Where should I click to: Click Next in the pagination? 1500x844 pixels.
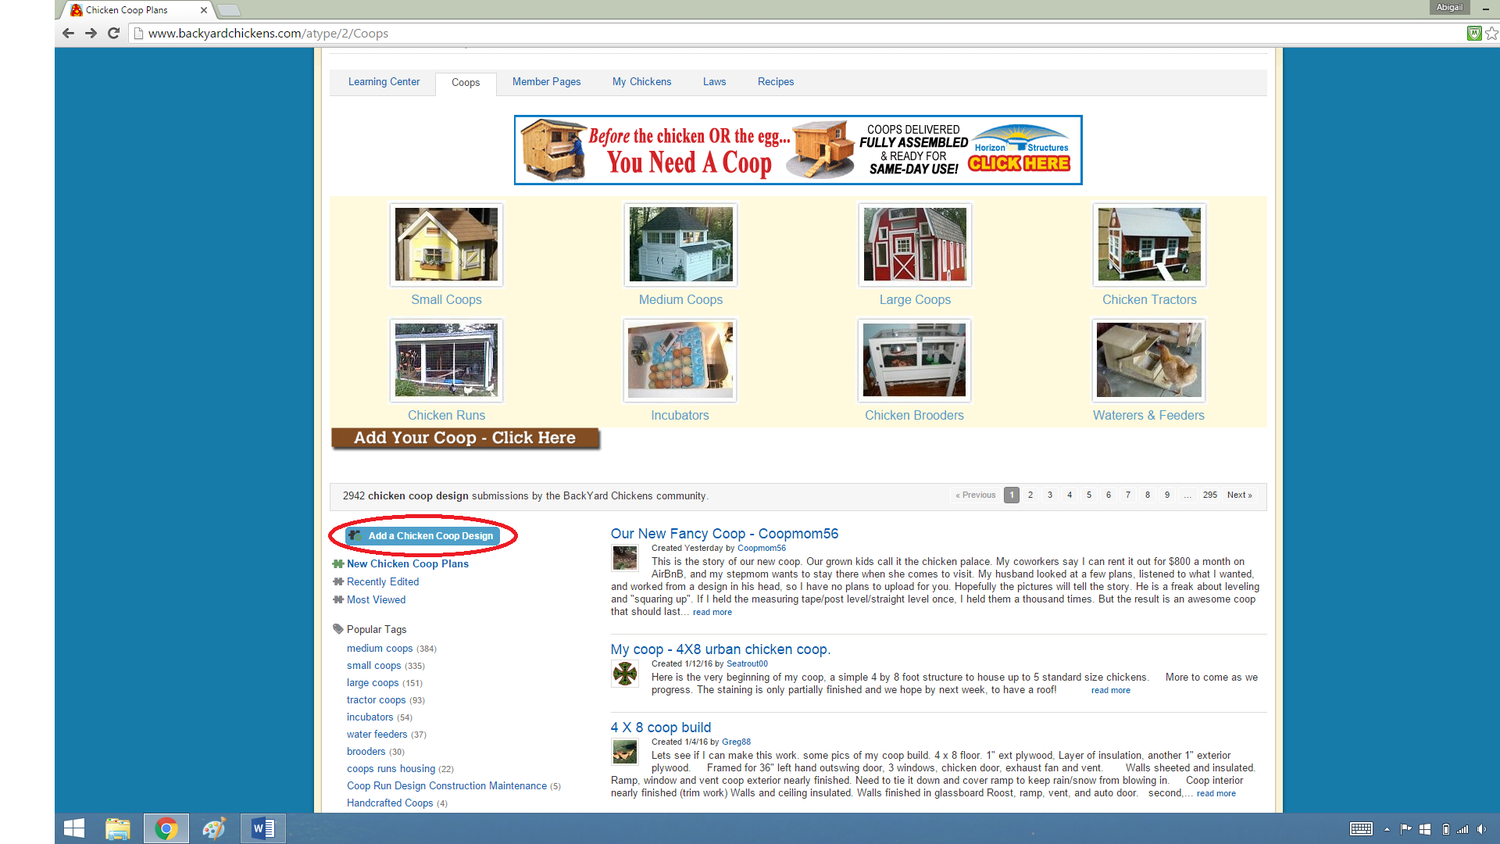(1239, 495)
